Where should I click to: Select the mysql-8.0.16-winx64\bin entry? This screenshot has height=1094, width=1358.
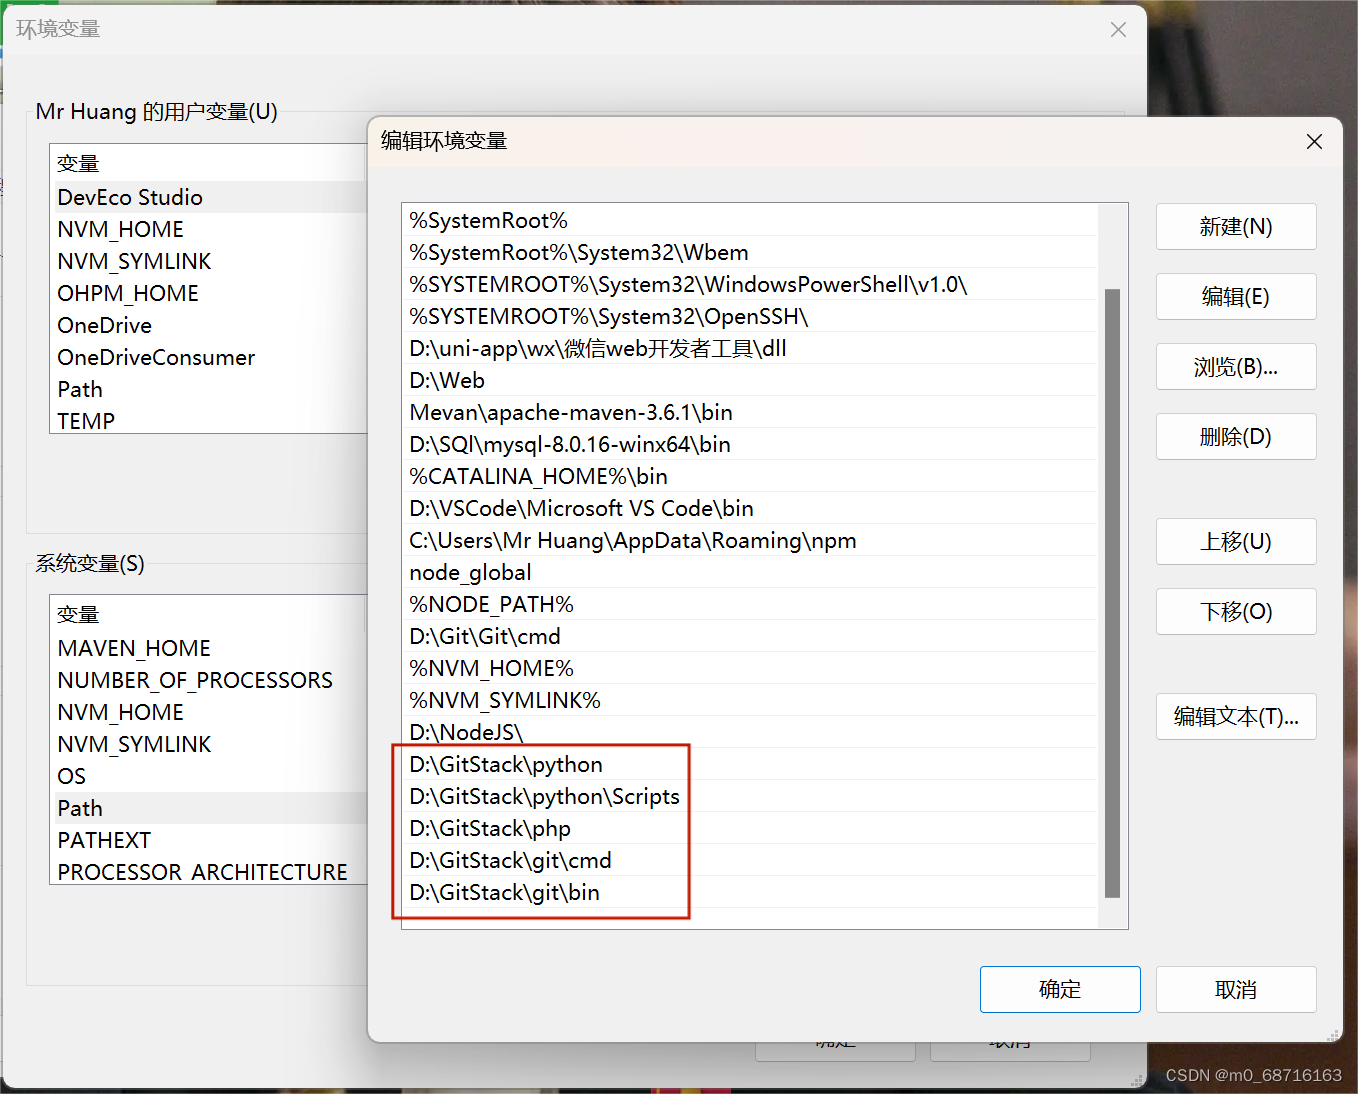[x=749, y=445]
